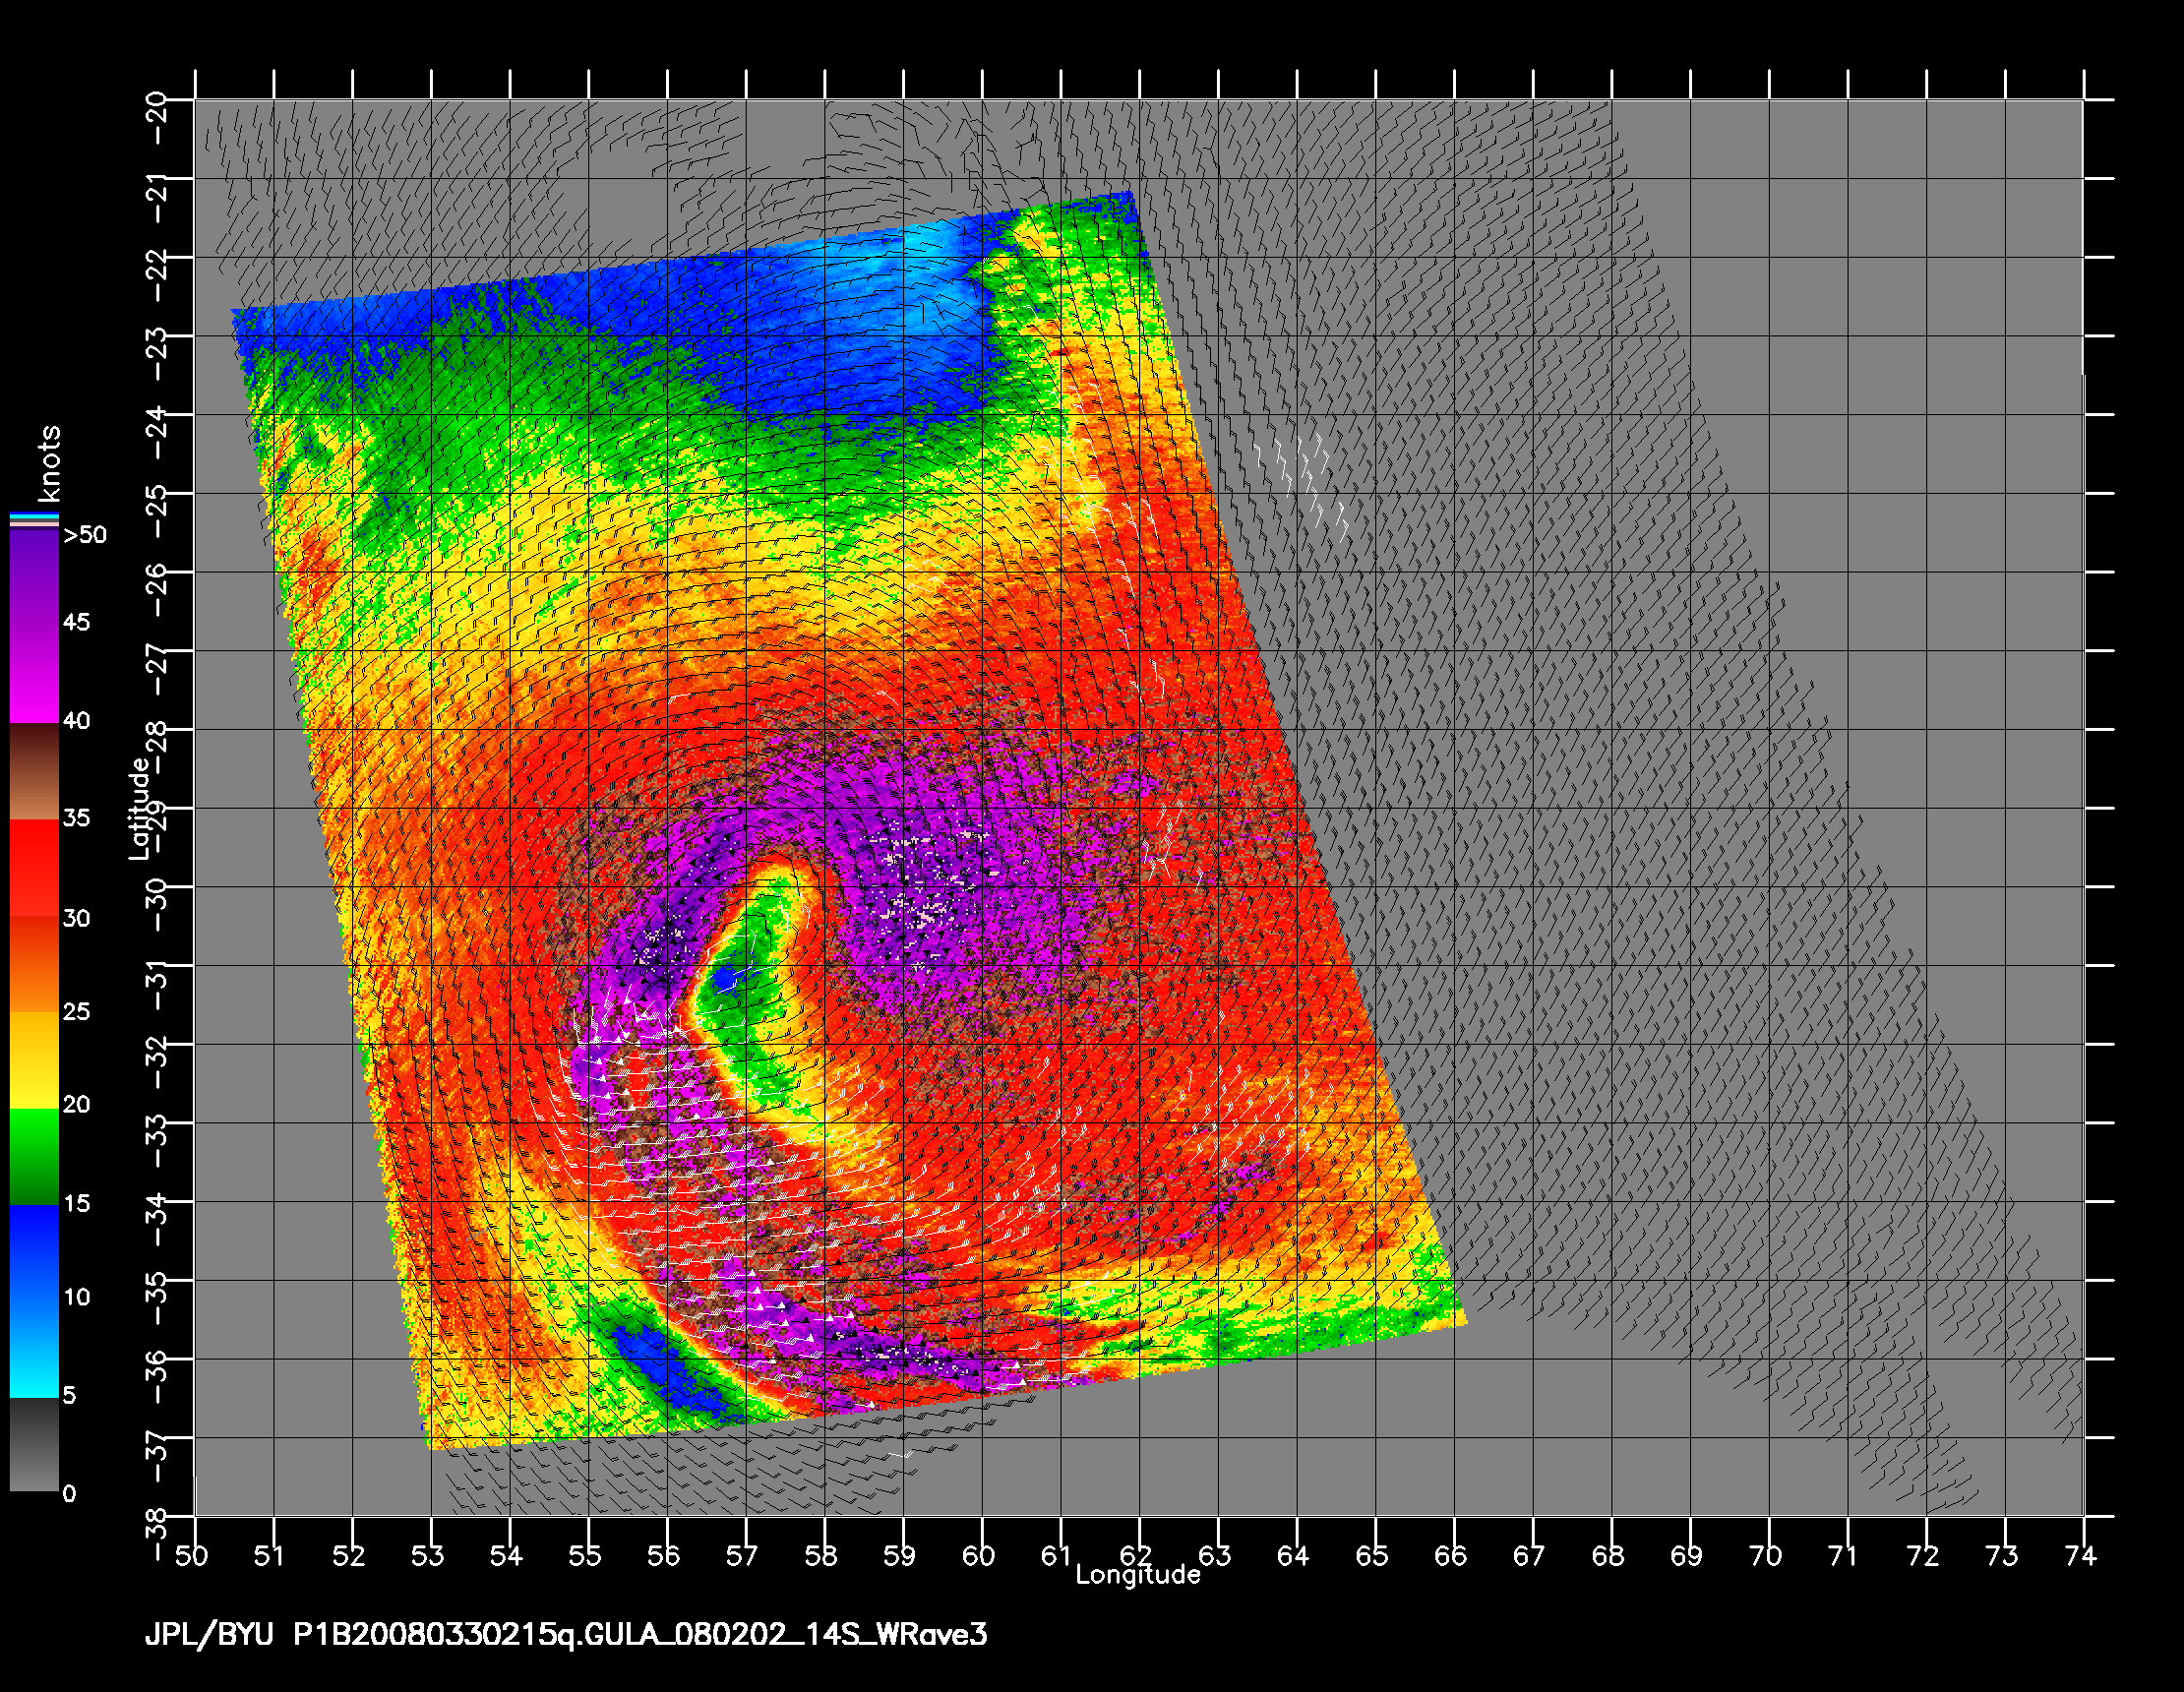Click the 'P1B20080330215q.GULA_080202_14S_WRave3' filename caption

[640, 1636]
